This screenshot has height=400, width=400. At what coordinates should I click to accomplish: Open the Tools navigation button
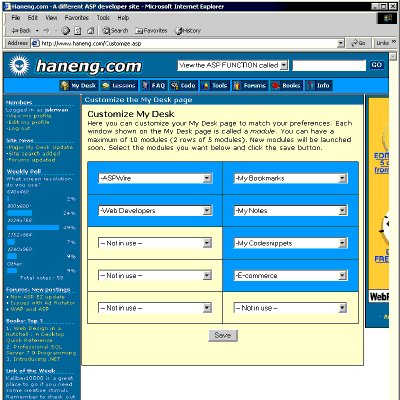214,86
